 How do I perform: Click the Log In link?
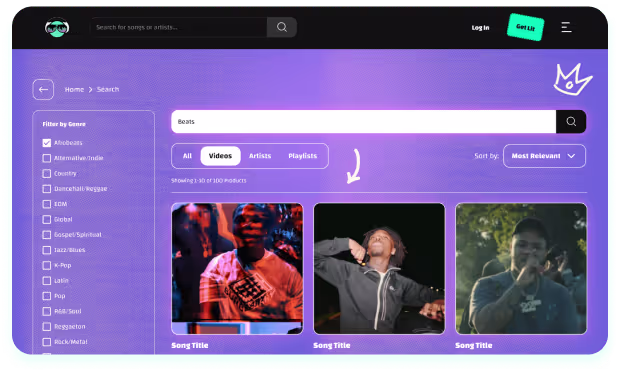coord(480,28)
